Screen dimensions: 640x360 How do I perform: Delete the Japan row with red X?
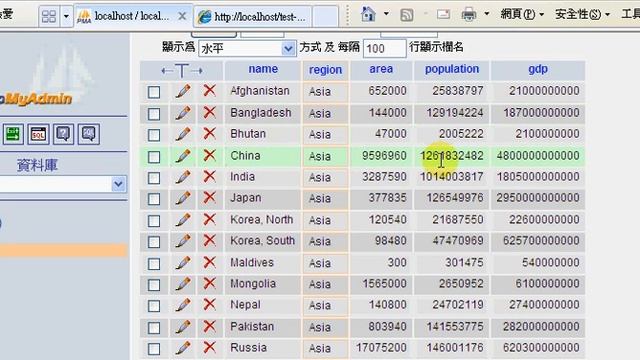(x=209, y=197)
